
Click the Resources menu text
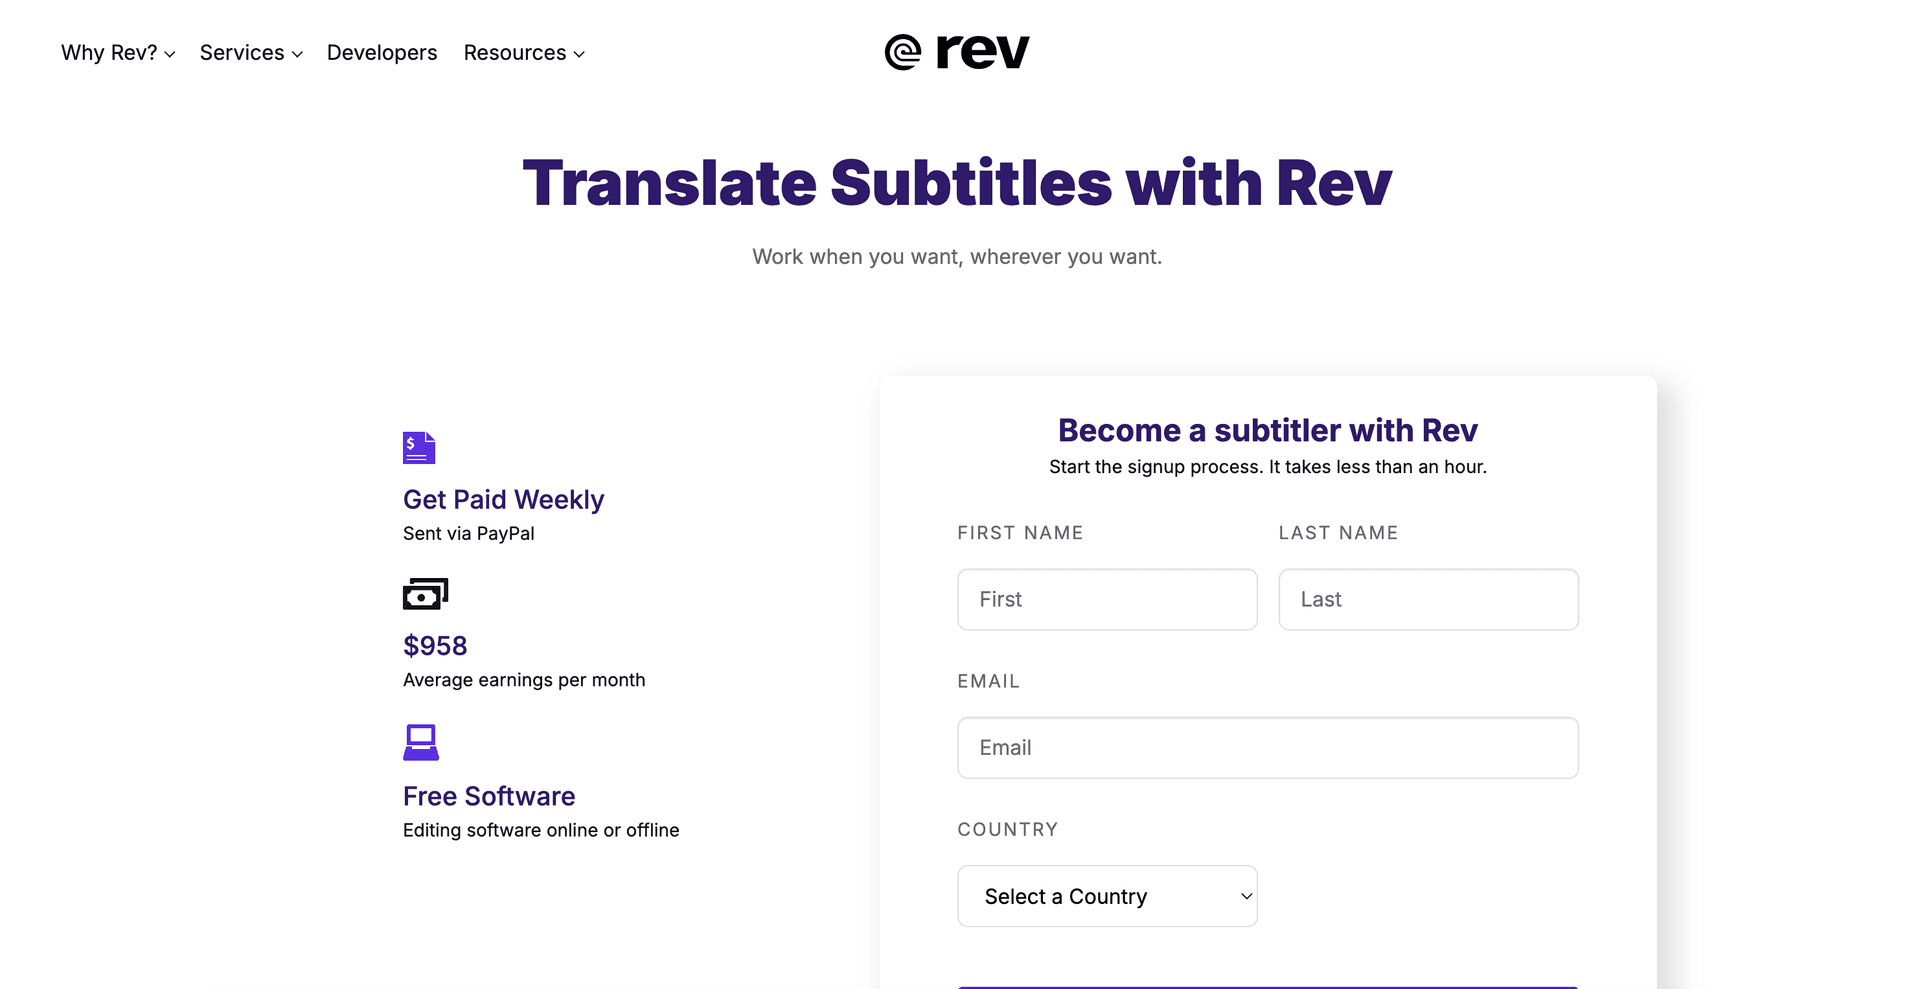click(514, 53)
